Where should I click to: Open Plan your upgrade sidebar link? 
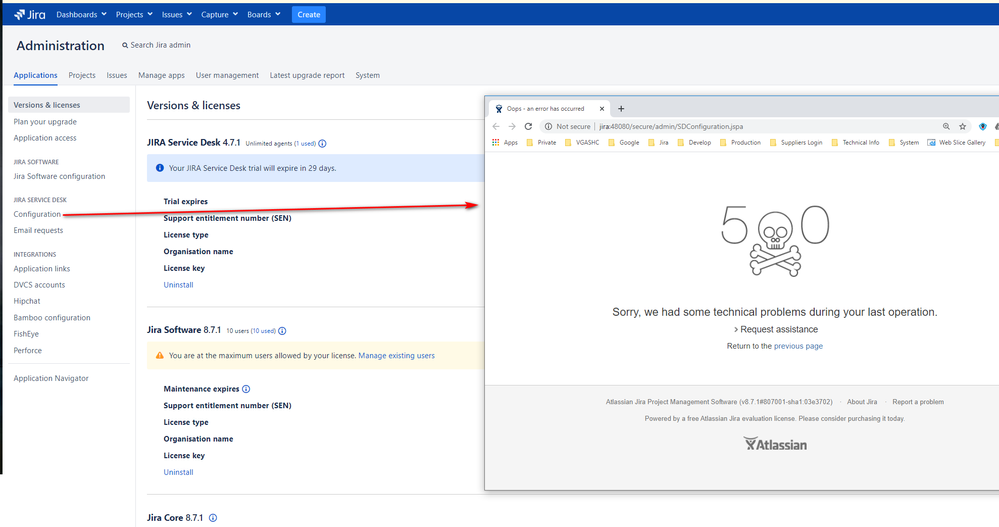pos(45,122)
